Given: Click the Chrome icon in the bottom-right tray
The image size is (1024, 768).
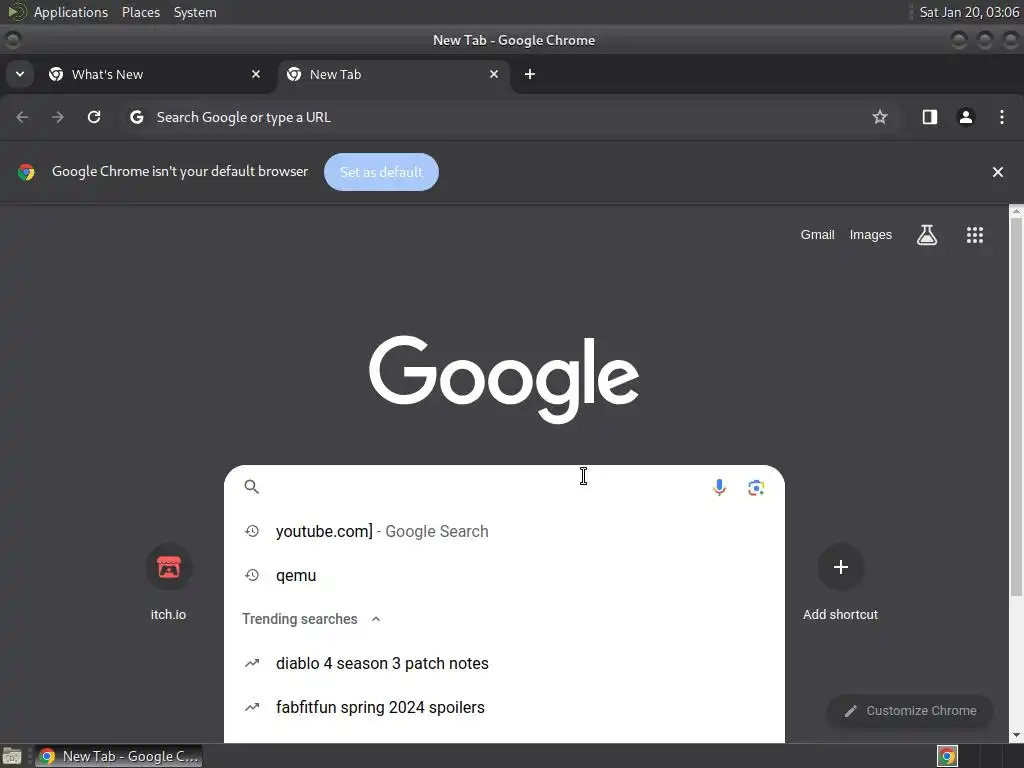Looking at the screenshot, I should [x=947, y=756].
